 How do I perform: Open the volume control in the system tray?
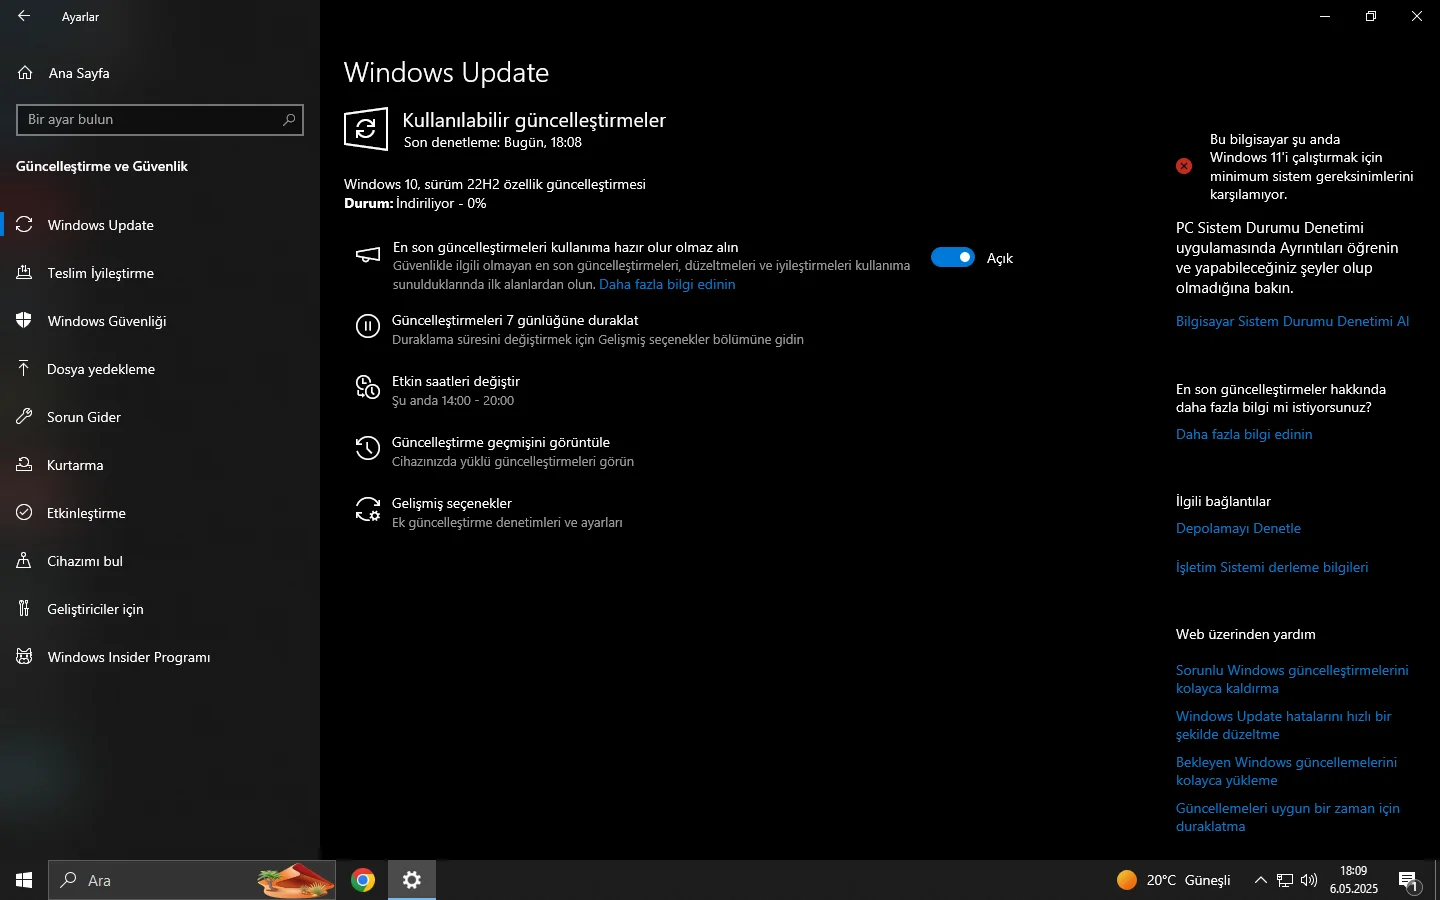1309,880
